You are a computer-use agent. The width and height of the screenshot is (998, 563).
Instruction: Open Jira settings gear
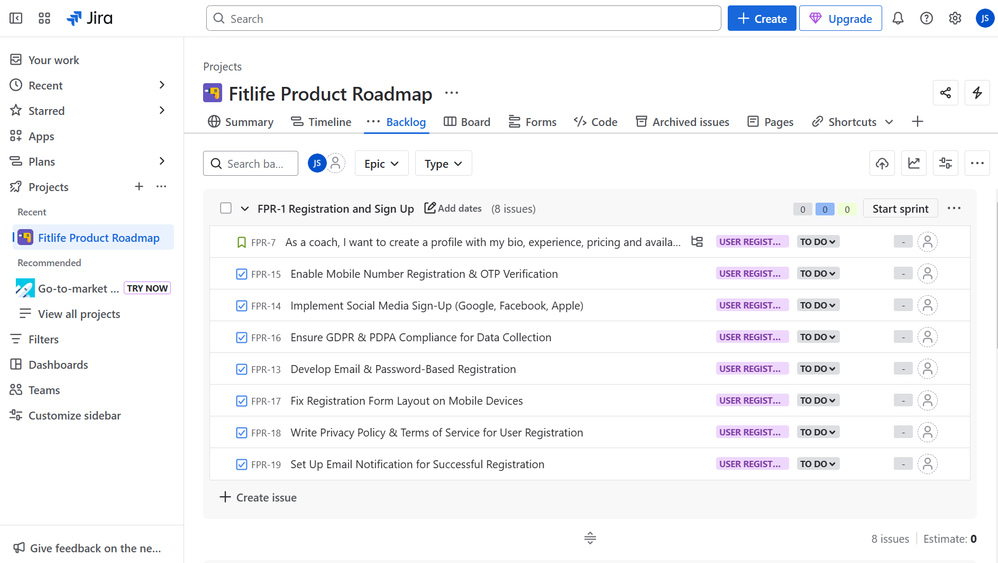click(x=955, y=18)
